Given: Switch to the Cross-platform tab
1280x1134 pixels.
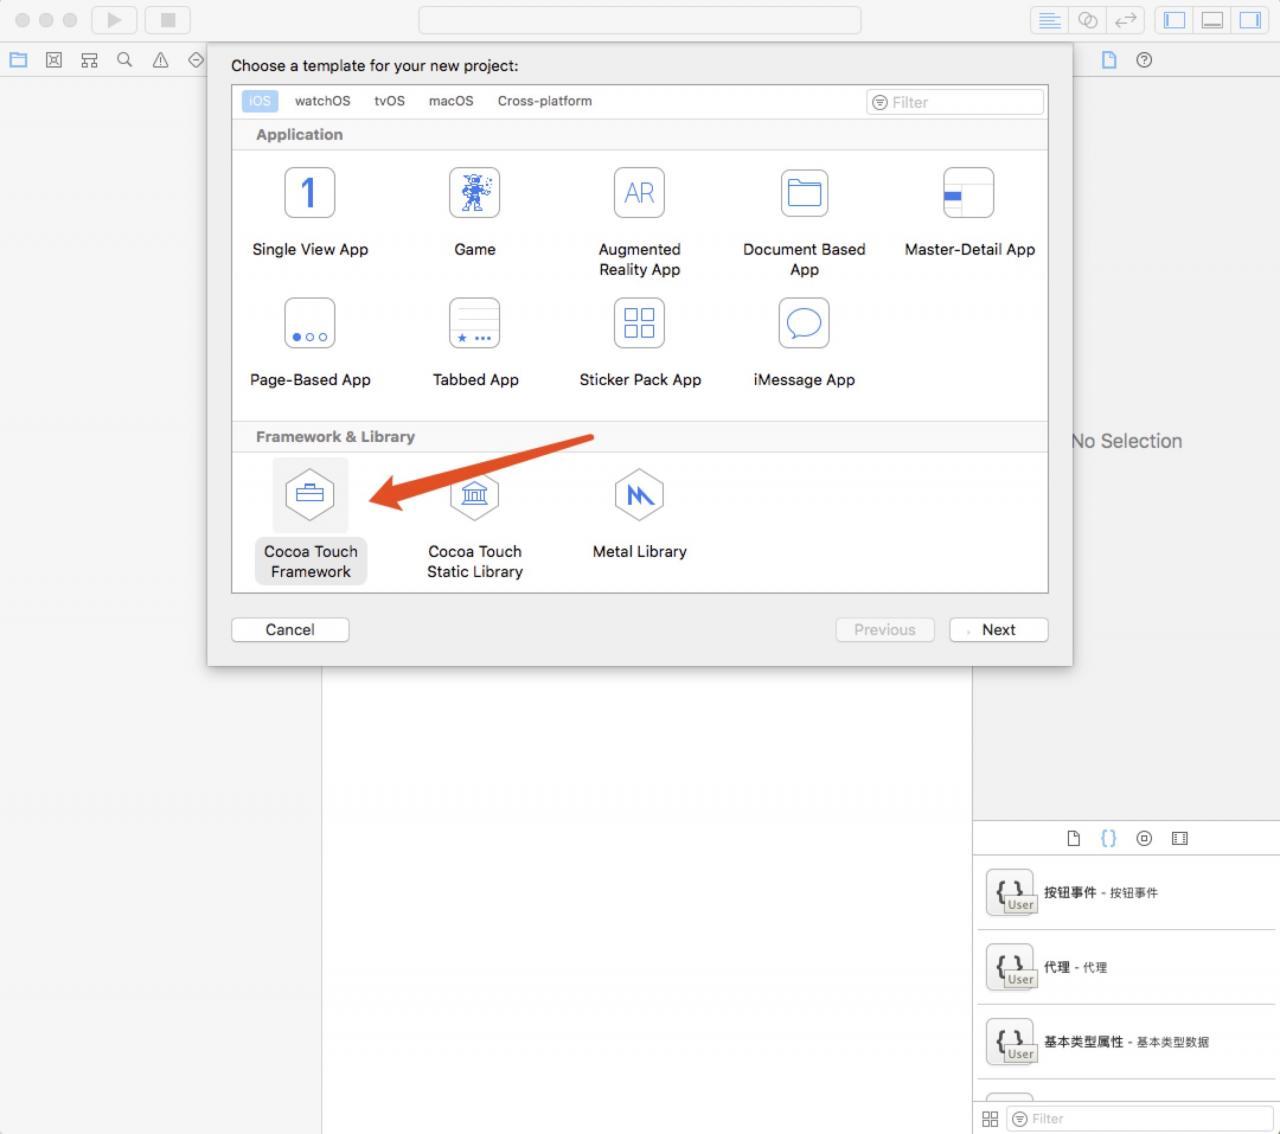Looking at the screenshot, I should pos(545,101).
